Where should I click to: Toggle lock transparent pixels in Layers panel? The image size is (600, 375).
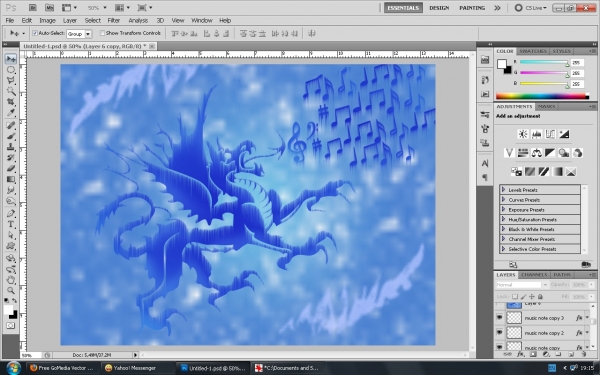515,297
